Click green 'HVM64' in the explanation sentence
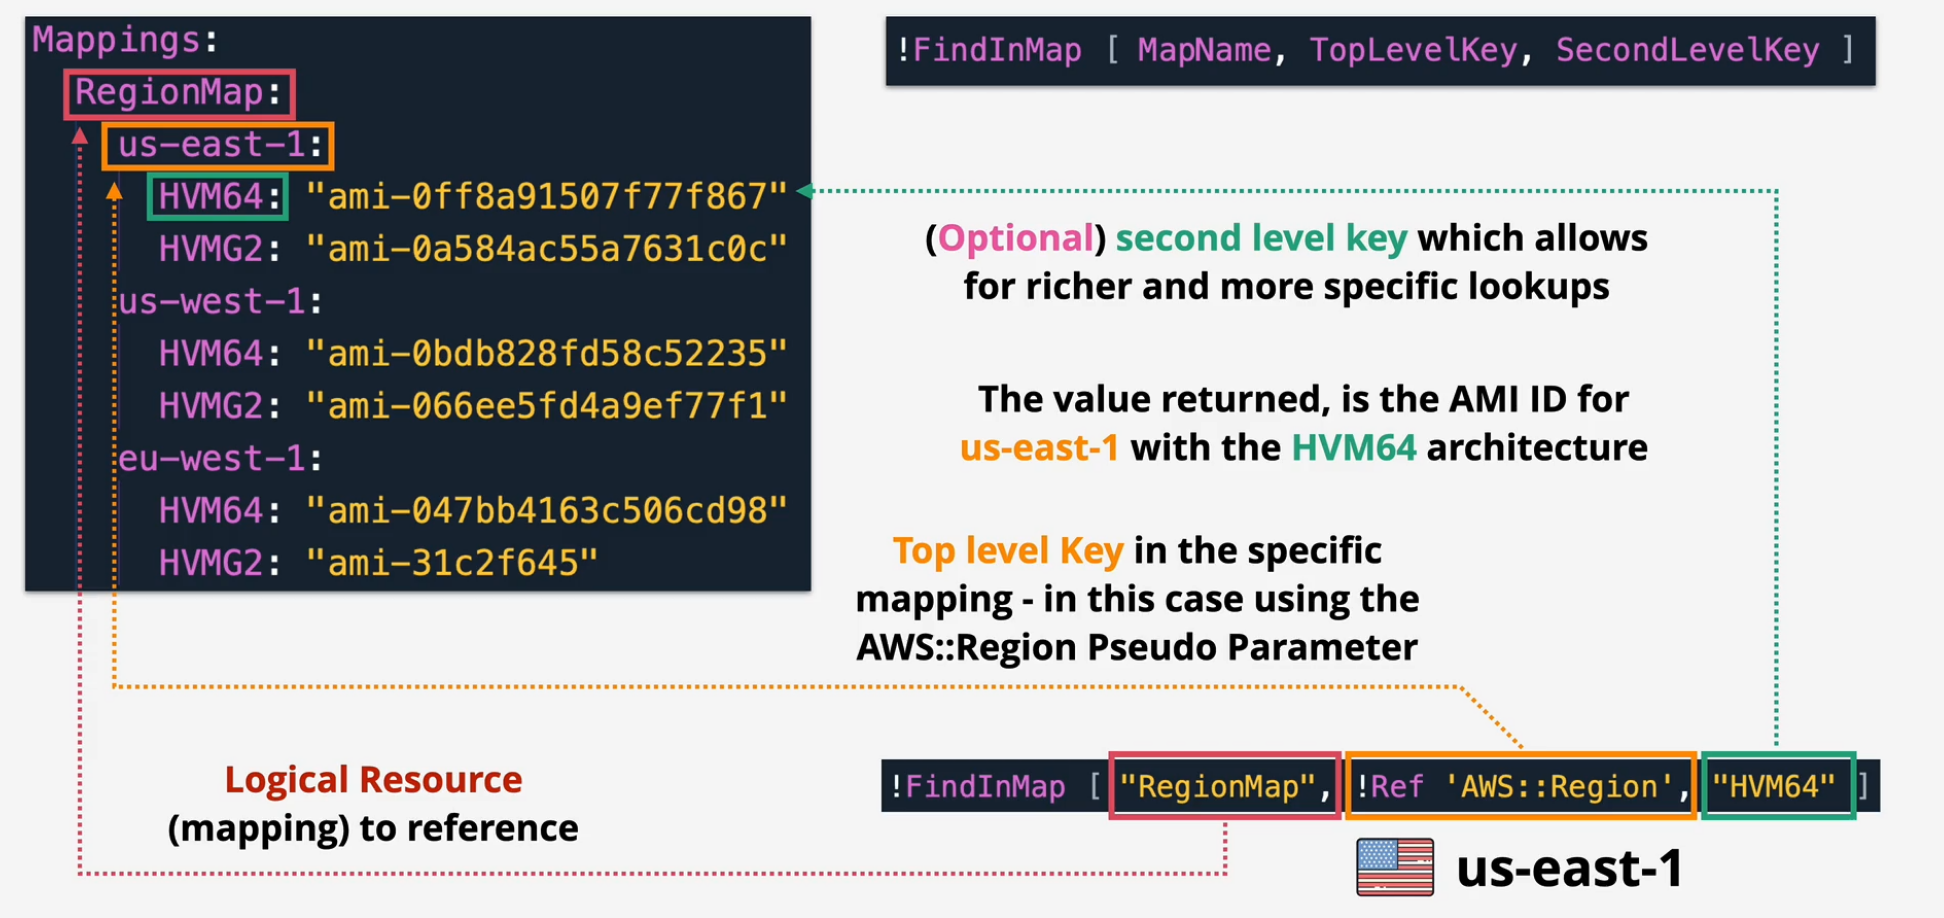The height and width of the screenshot is (918, 1944). pyautogui.click(x=1354, y=447)
